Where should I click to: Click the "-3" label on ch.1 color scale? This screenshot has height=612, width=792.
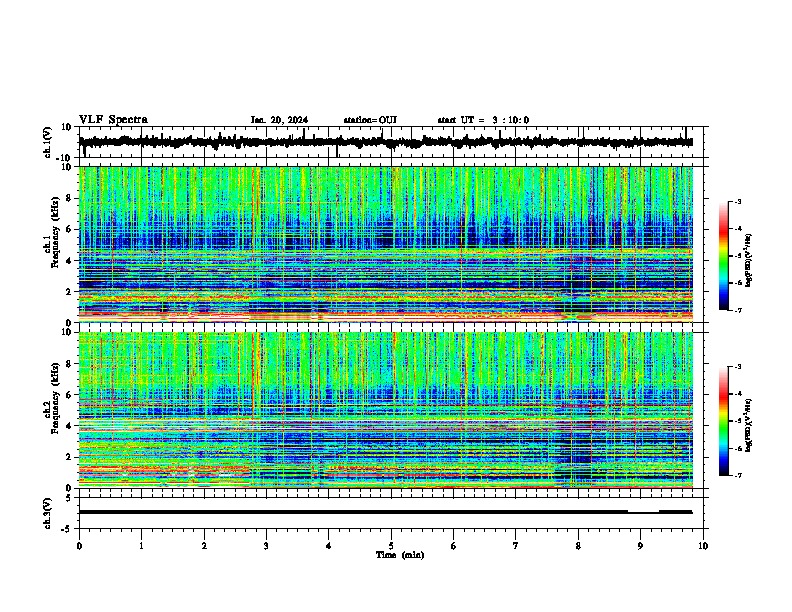(738, 201)
